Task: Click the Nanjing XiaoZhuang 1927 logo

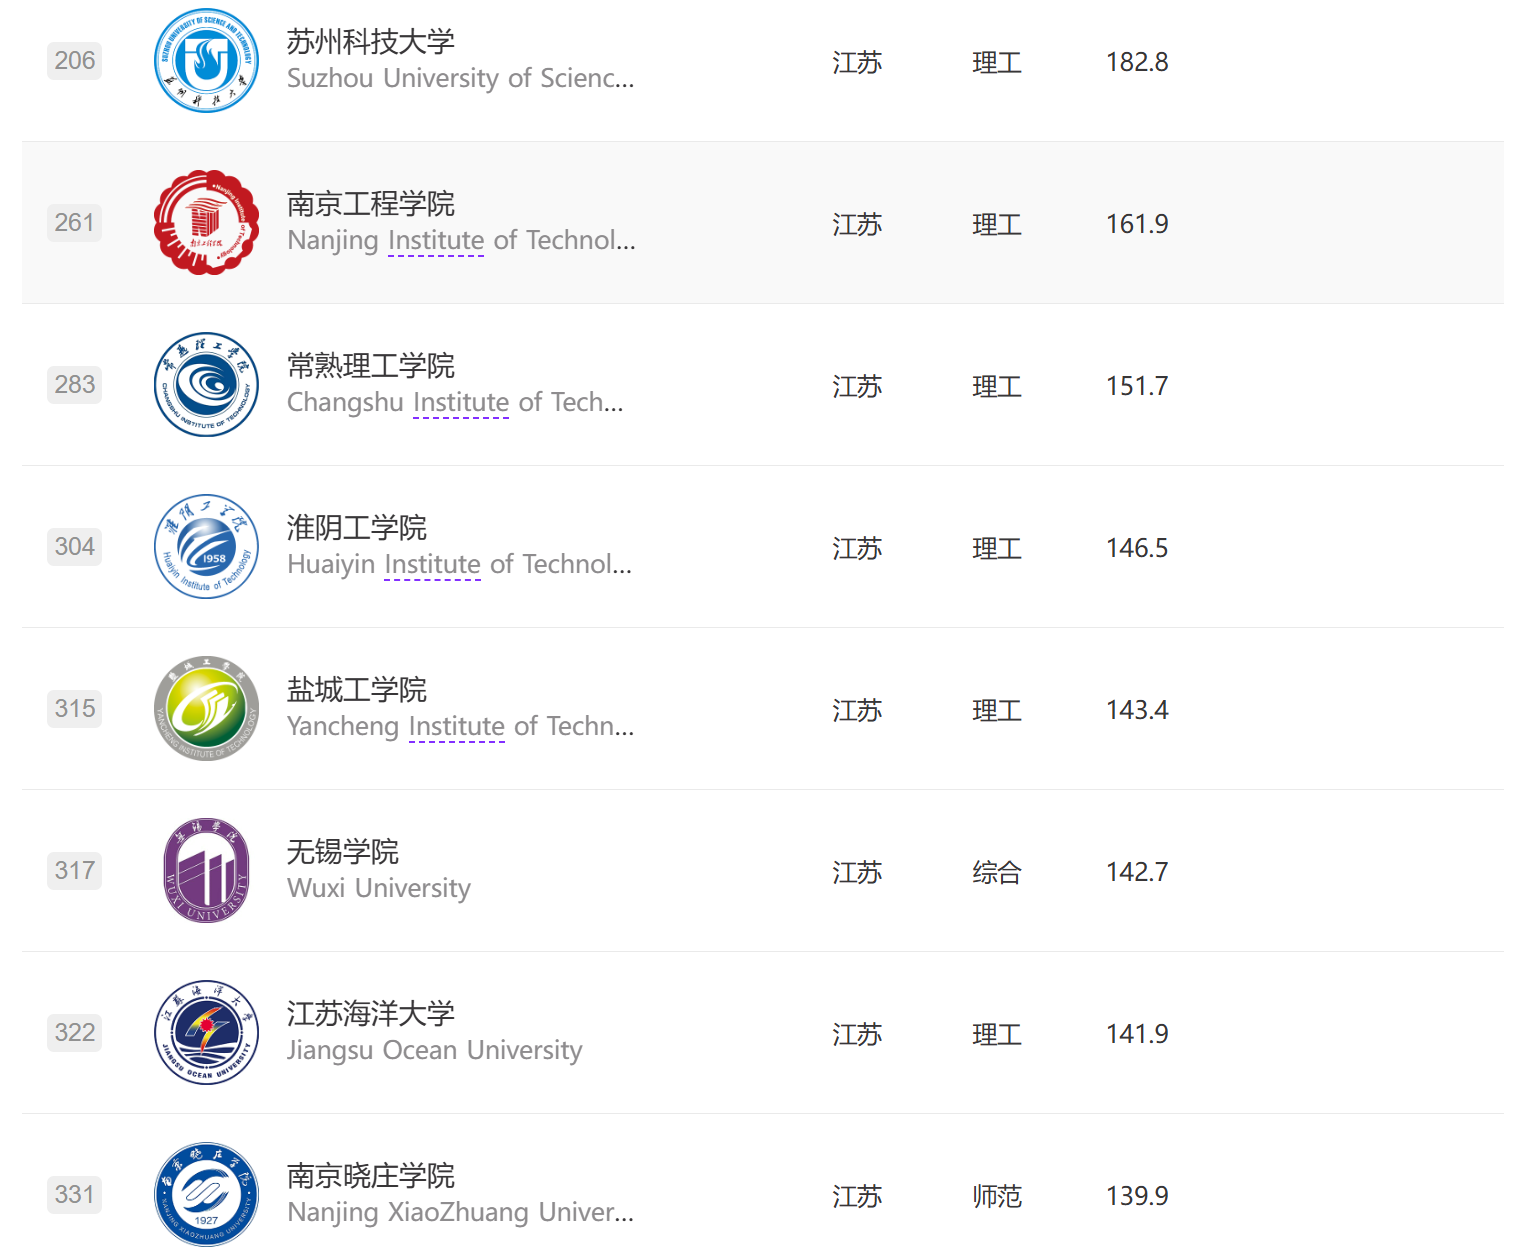Action: click(206, 1195)
